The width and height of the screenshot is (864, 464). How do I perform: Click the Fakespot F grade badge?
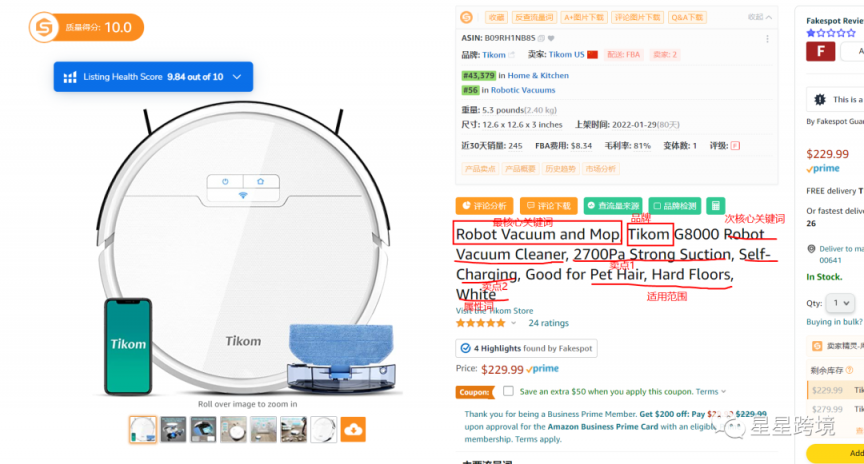click(820, 51)
